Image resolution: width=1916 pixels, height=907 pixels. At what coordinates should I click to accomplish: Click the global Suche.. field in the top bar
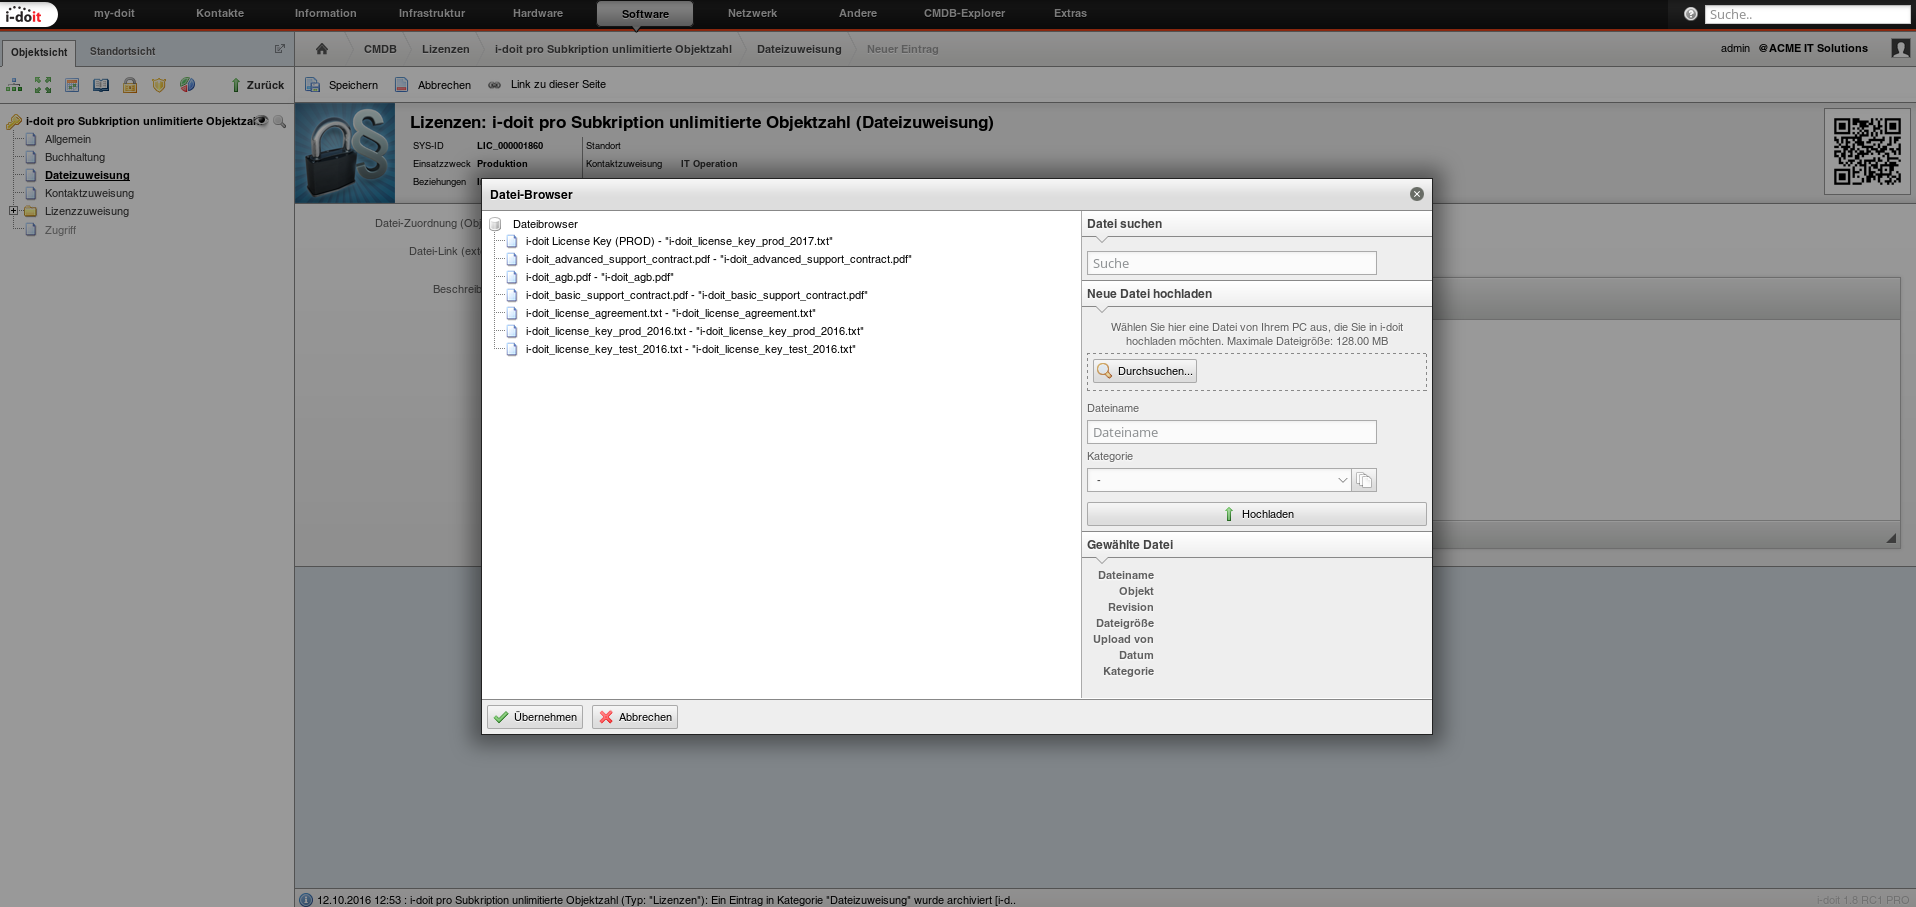click(x=1806, y=14)
